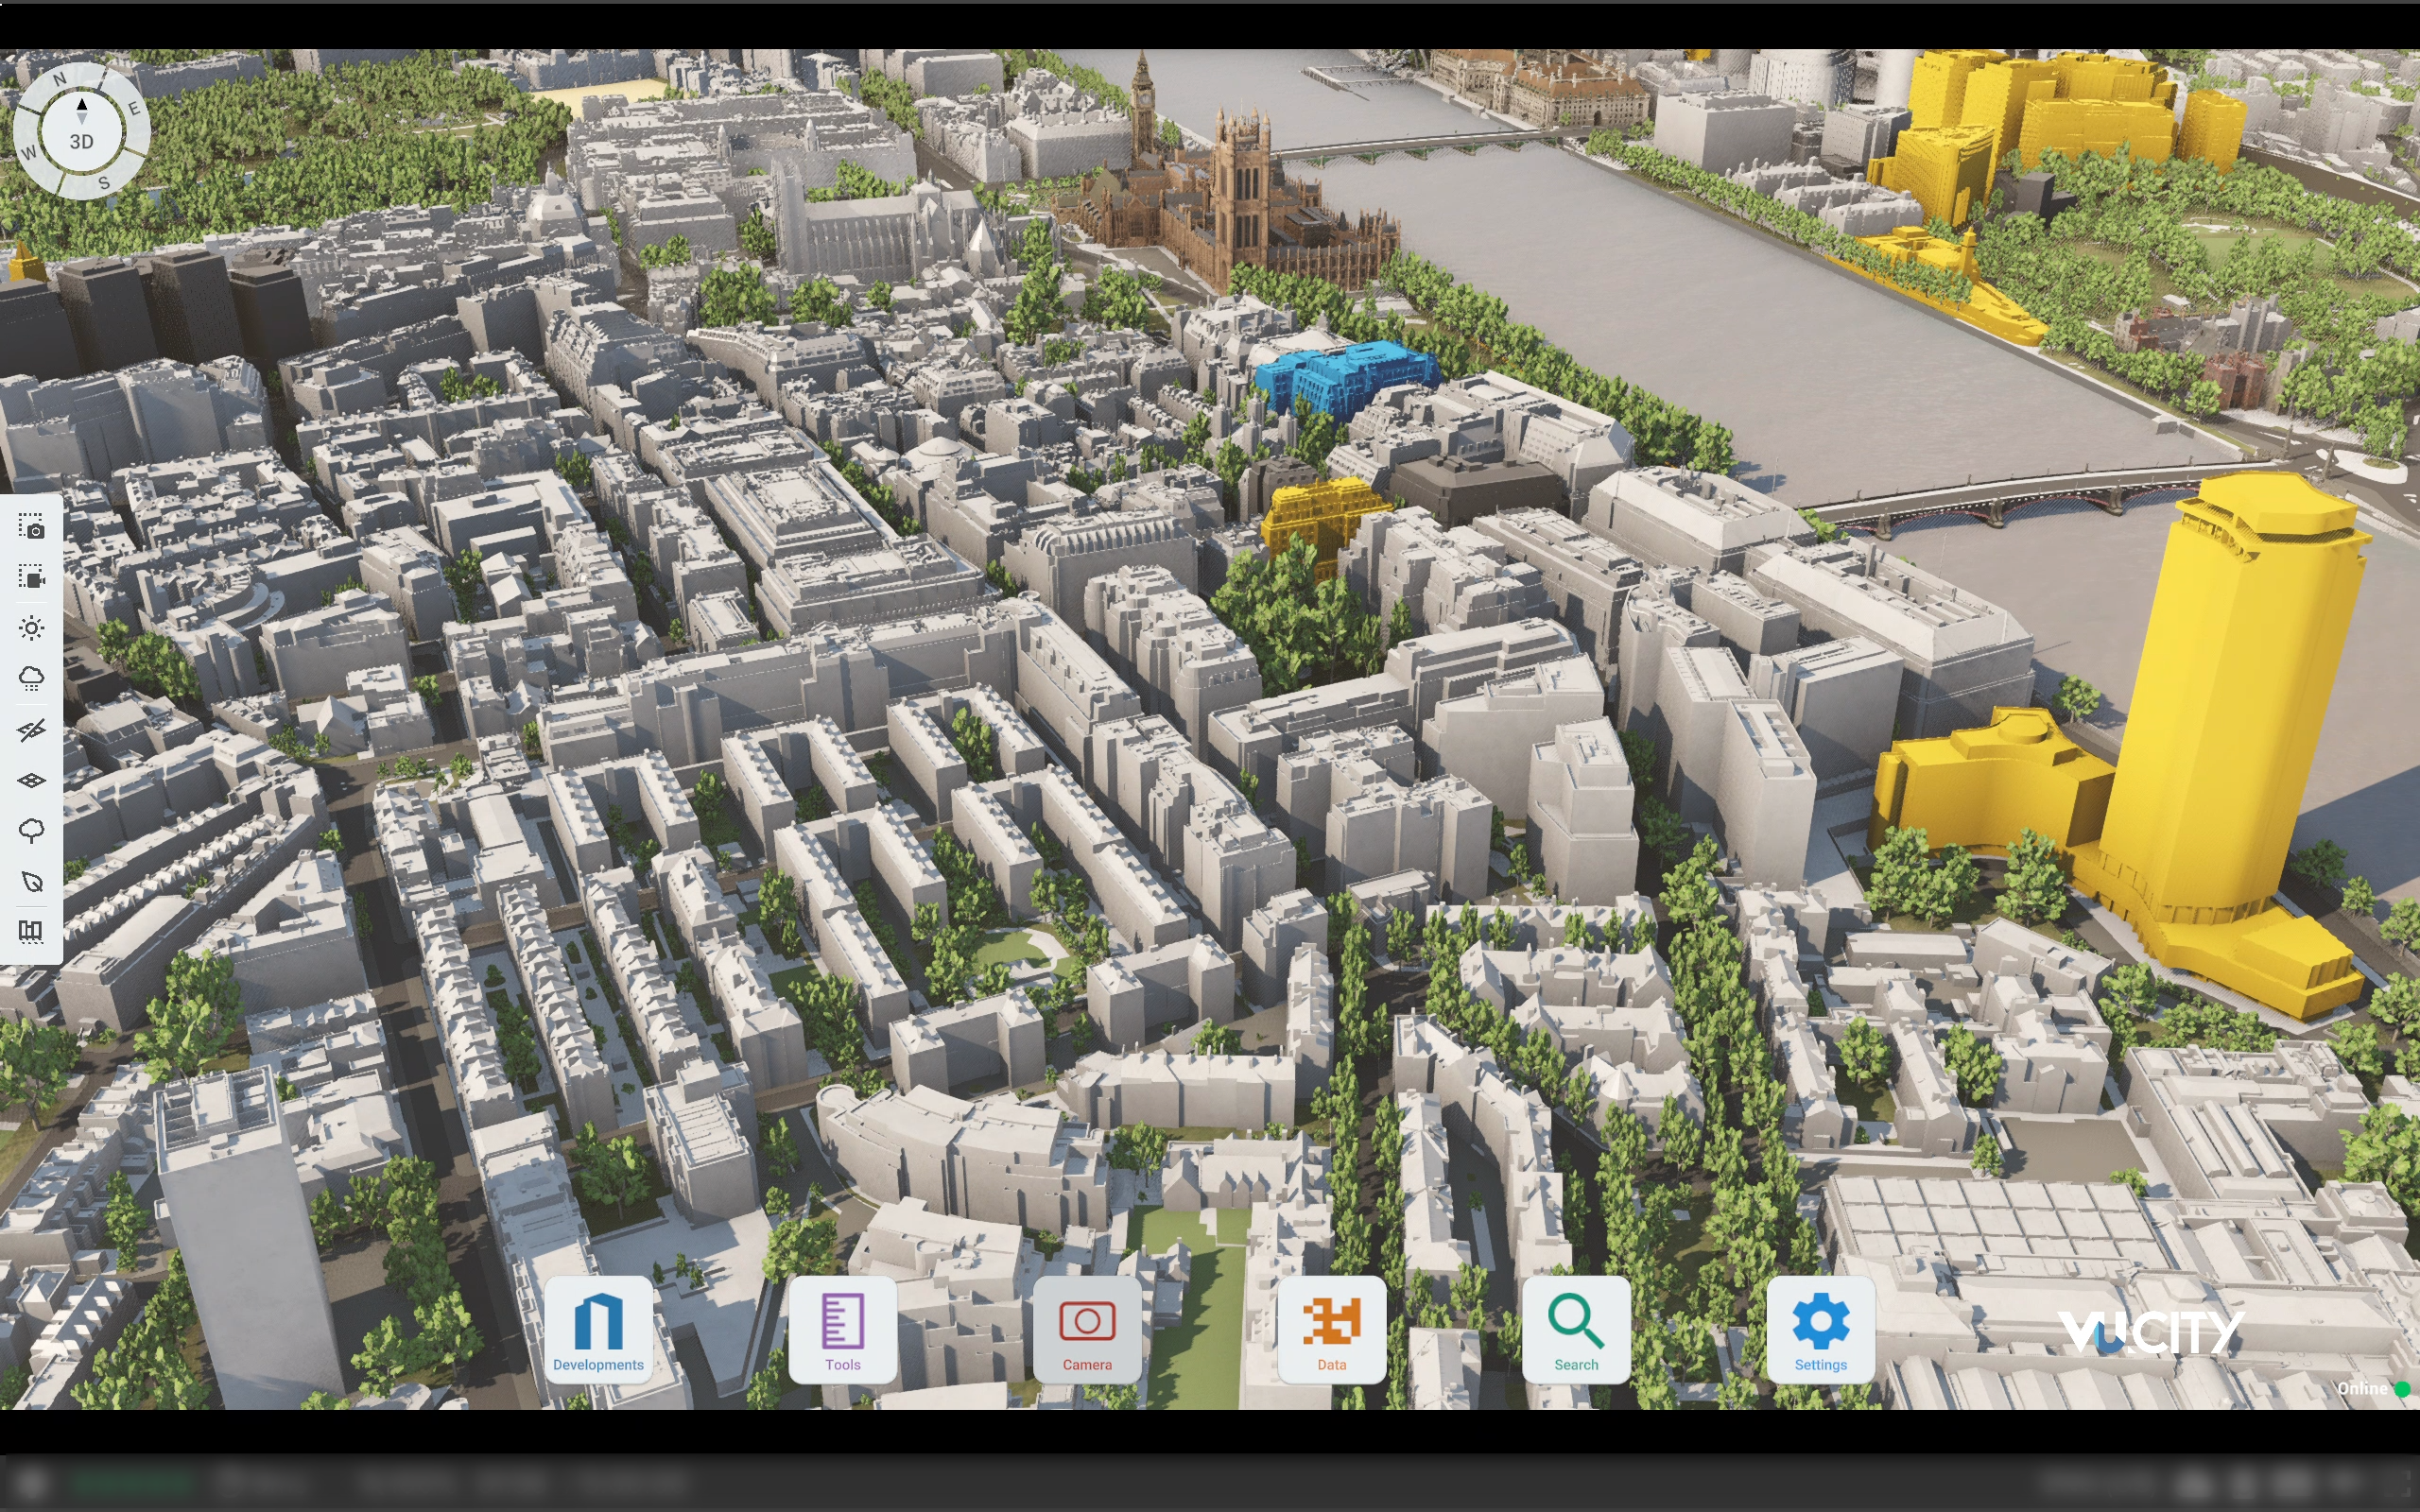The width and height of the screenshot is (2420, 1512).
Task: Toggle the terrain diamond grid icon
Action: [x=31, y=780]
